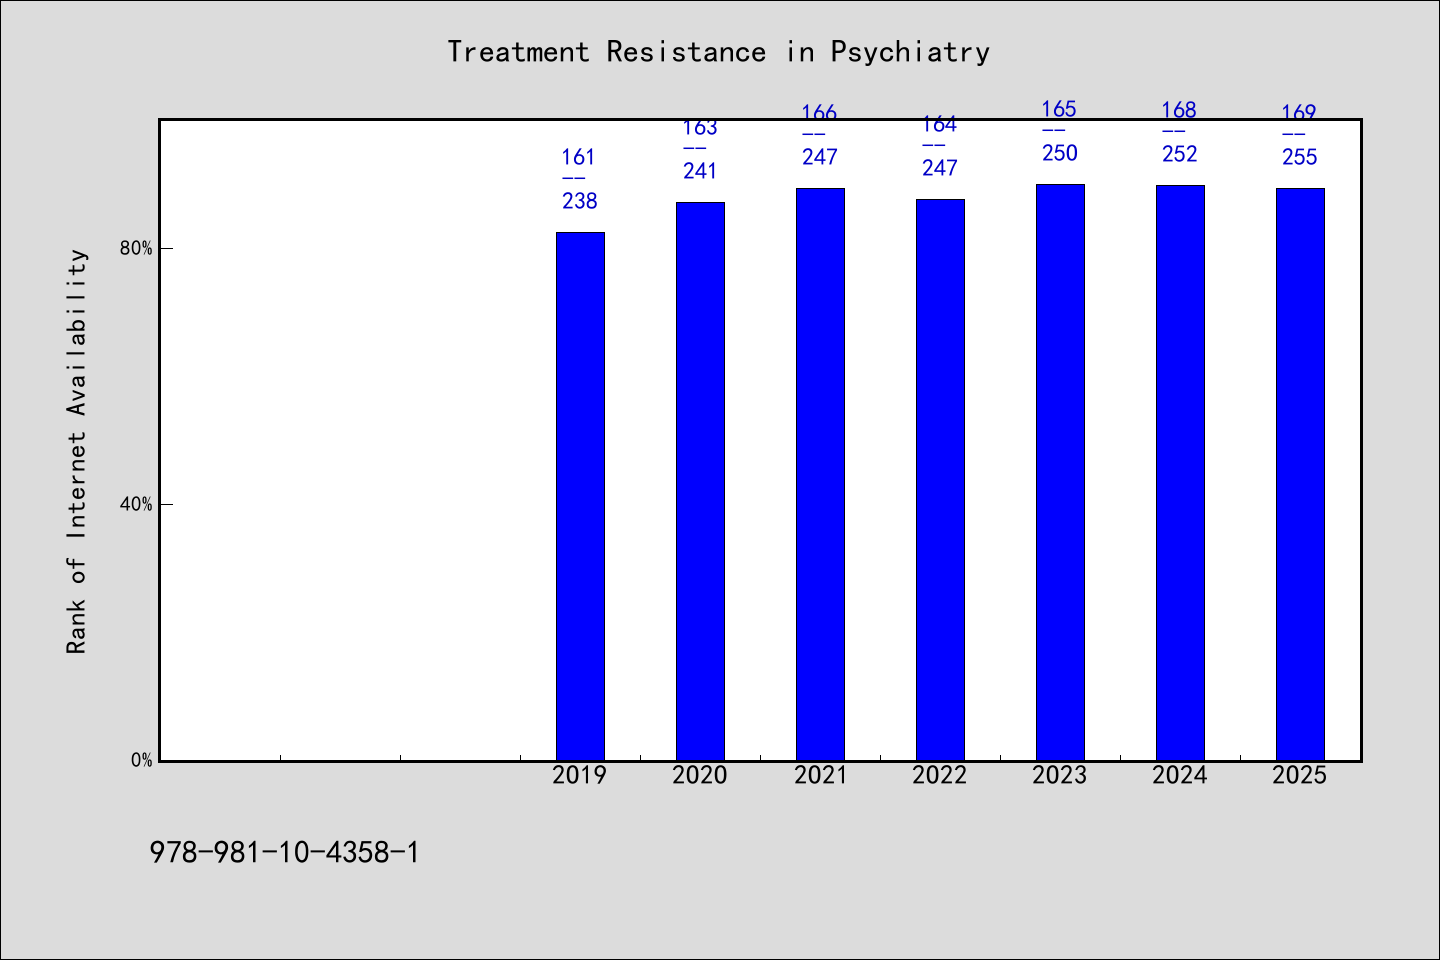The width and height of the screenshot is (1440, 960).
Task: Click the 2023 x-axis label
Action: [1060, 775]
